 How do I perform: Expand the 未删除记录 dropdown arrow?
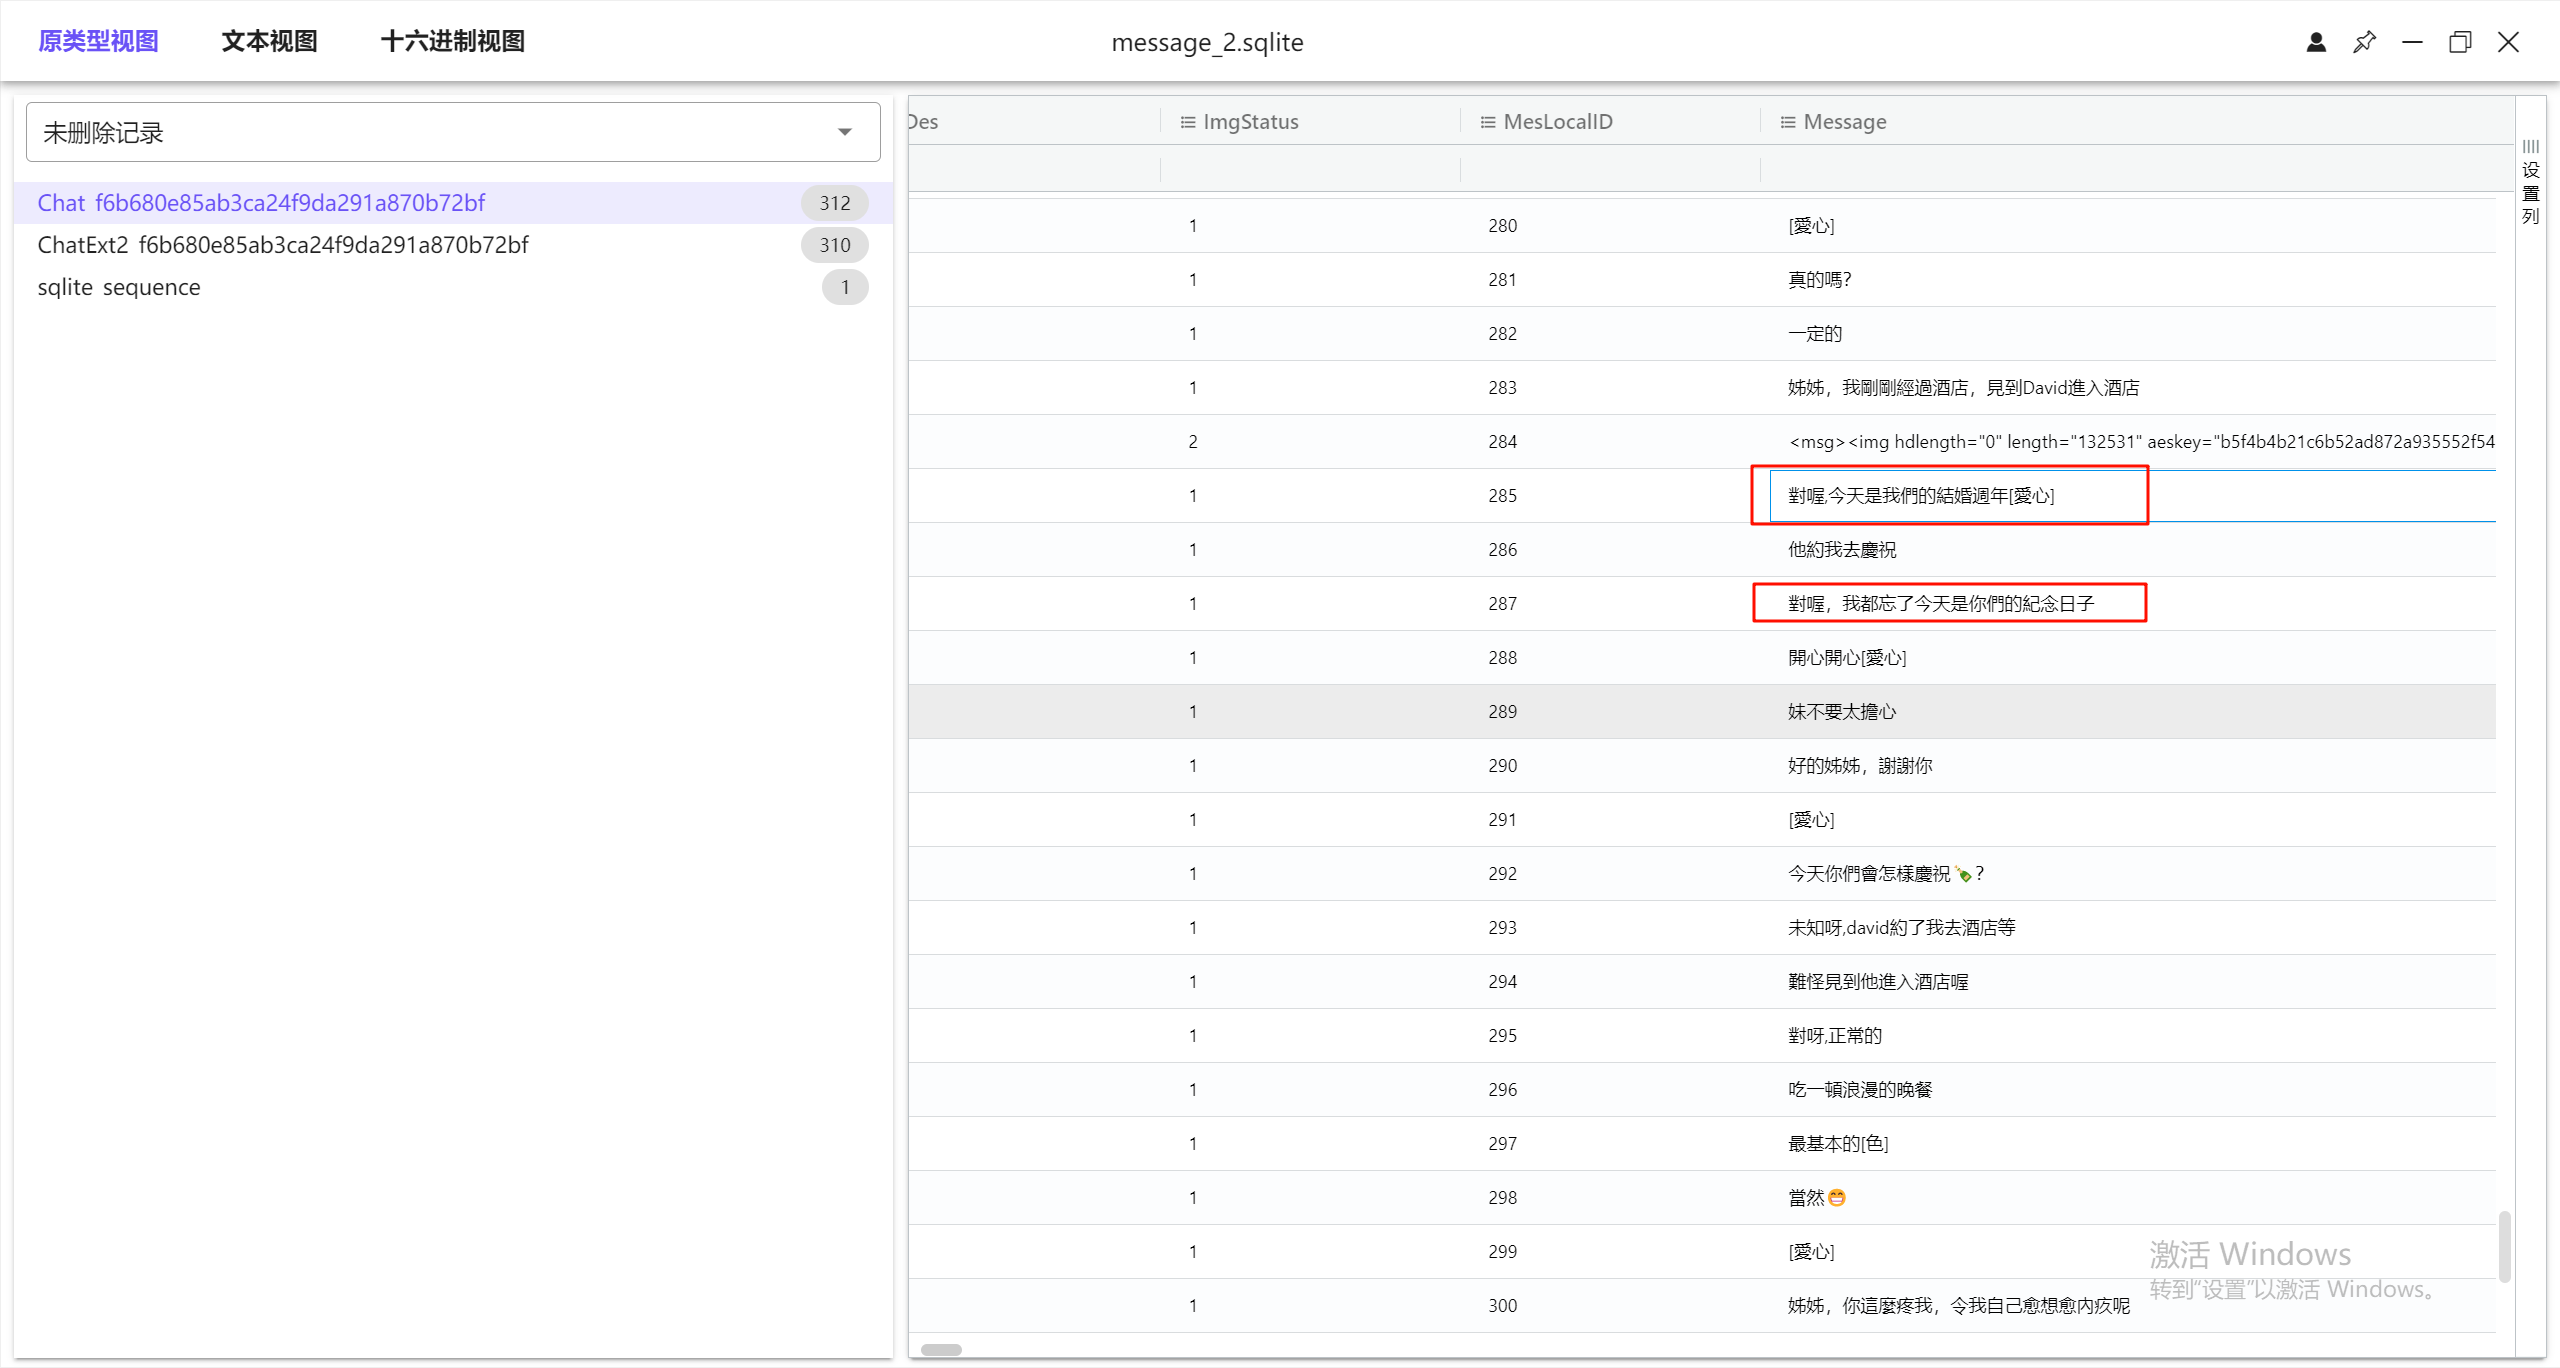pos(845,132)
